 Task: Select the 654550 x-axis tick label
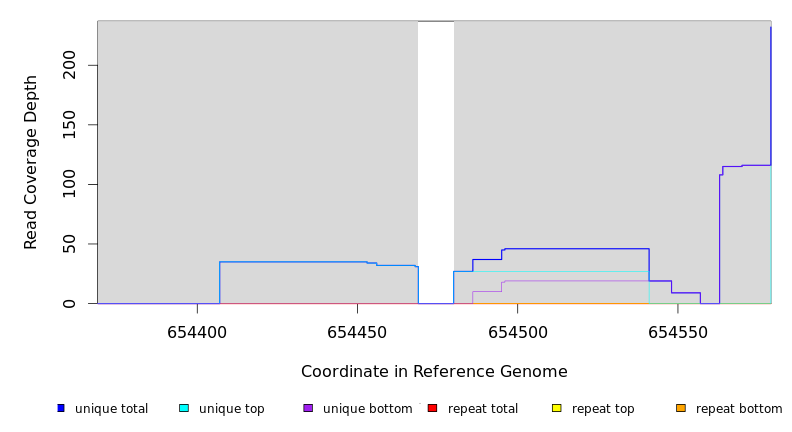tap(677, 332)
